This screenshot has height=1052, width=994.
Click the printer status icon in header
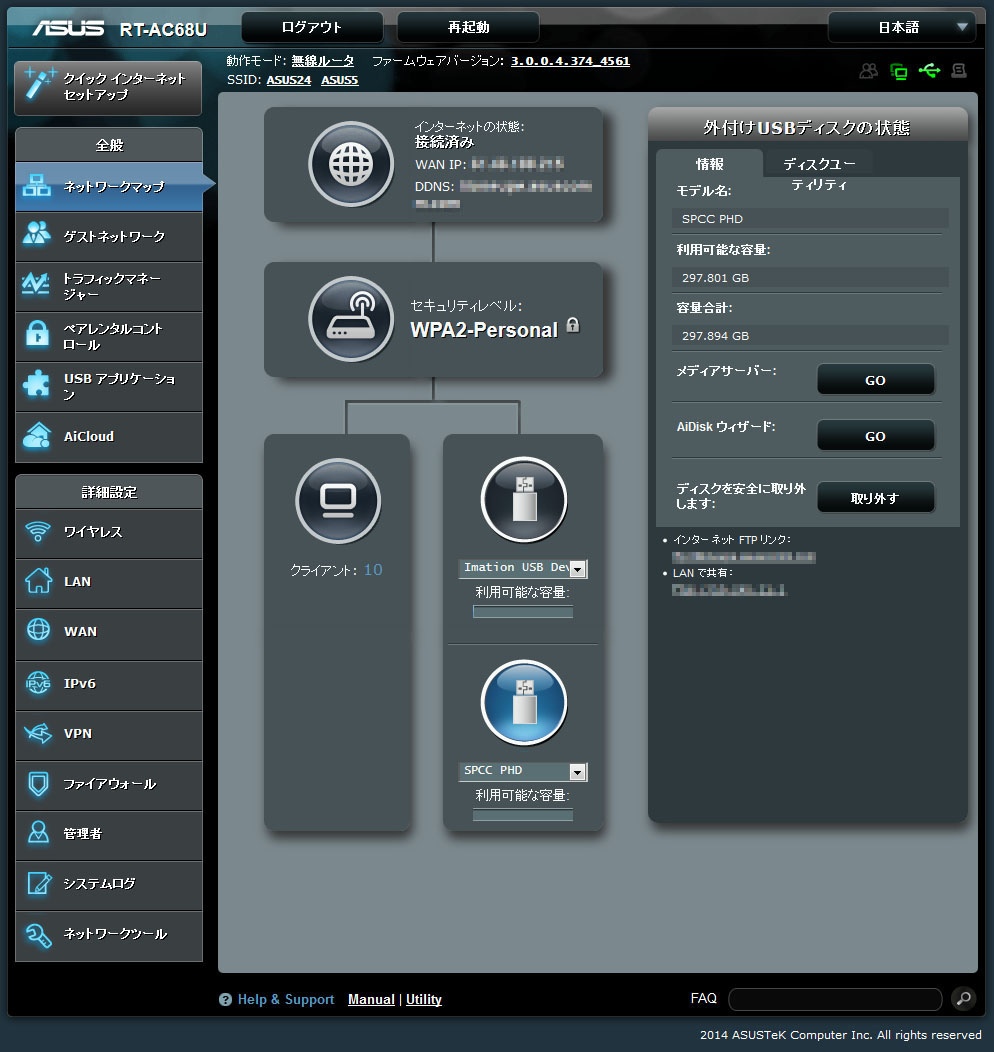[x=959, y=71]
